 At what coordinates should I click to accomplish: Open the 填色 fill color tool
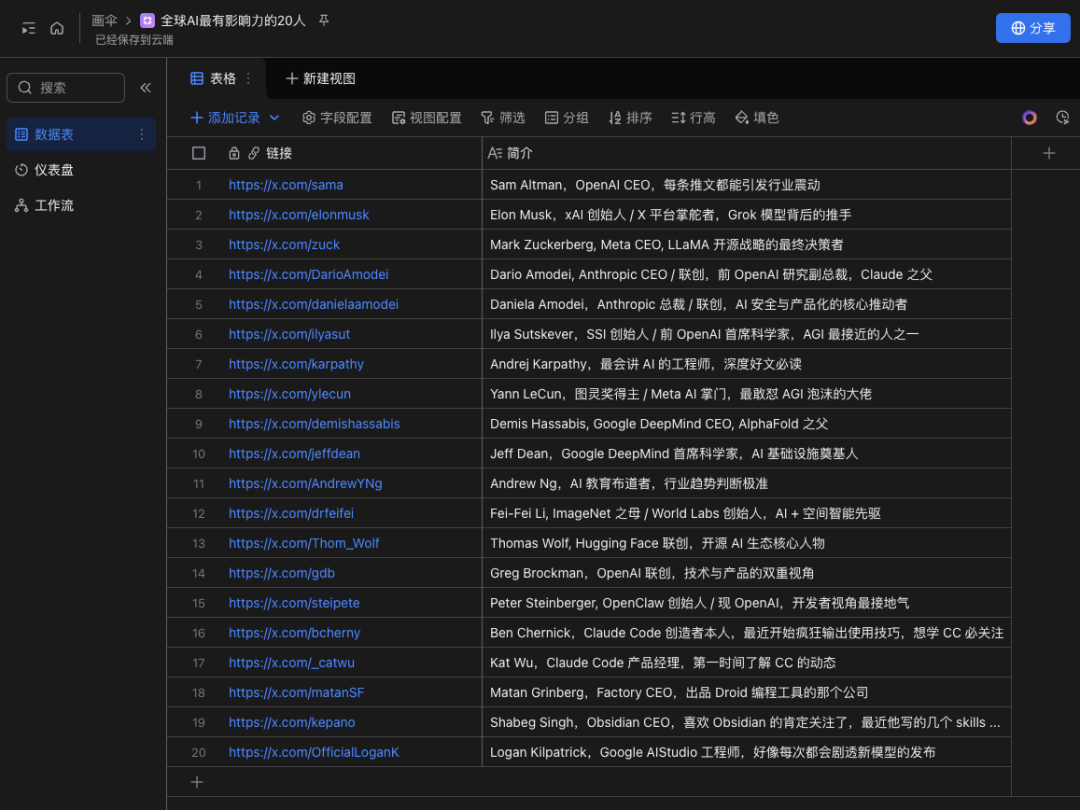[x=756, y=118]
